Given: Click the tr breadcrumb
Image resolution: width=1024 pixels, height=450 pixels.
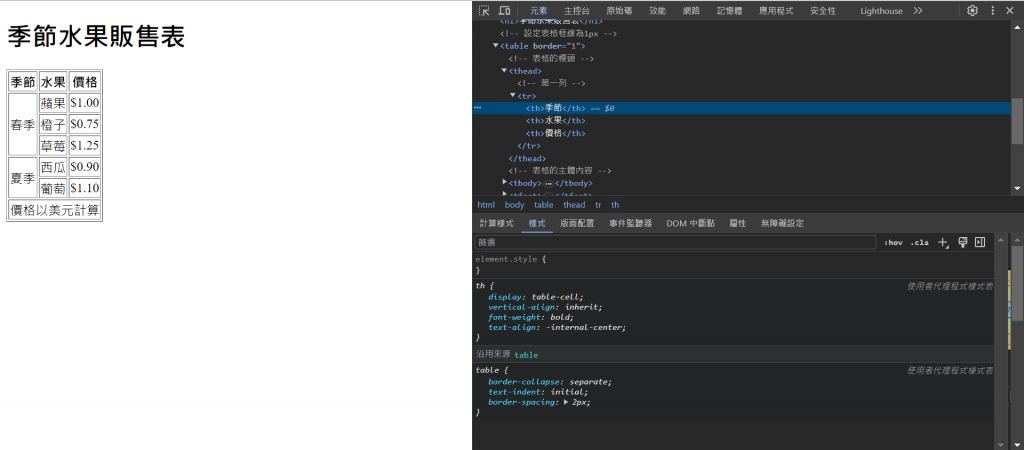Looking at the screenshot, I should [x=598, y=204].
